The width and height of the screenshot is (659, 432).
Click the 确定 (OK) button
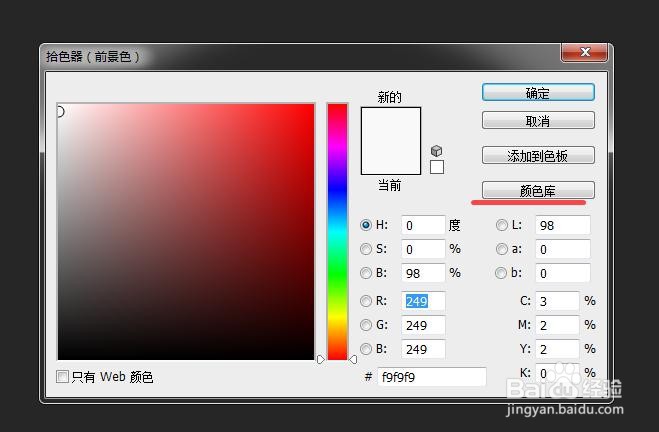click(538, 92)
